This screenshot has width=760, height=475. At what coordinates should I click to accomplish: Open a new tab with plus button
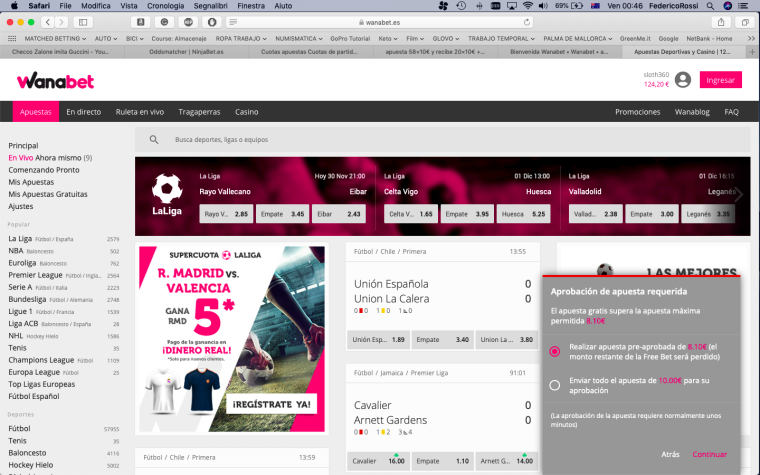tap(753, 51)
